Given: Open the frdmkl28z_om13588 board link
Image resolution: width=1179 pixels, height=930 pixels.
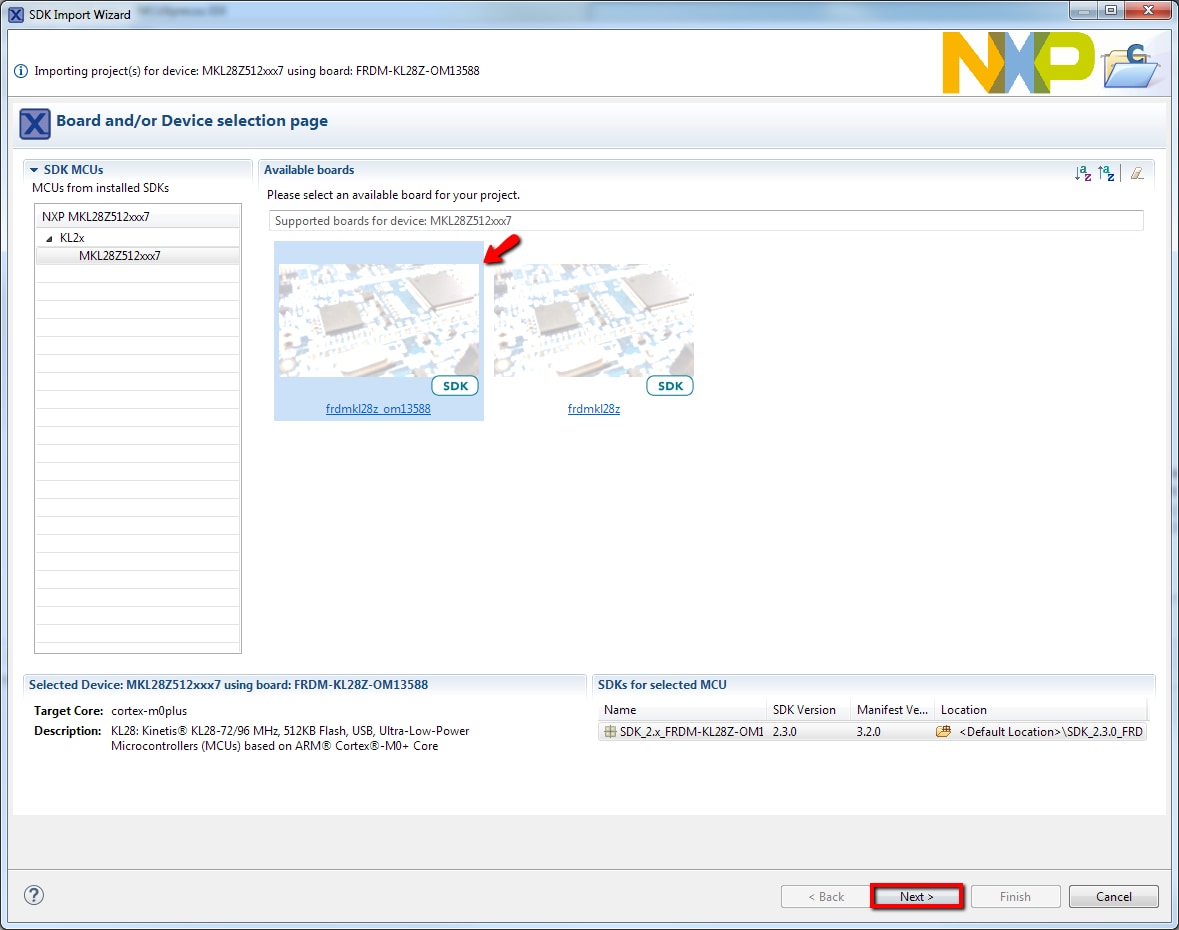Looking at the screenshot, I should (x=378, y=409).
